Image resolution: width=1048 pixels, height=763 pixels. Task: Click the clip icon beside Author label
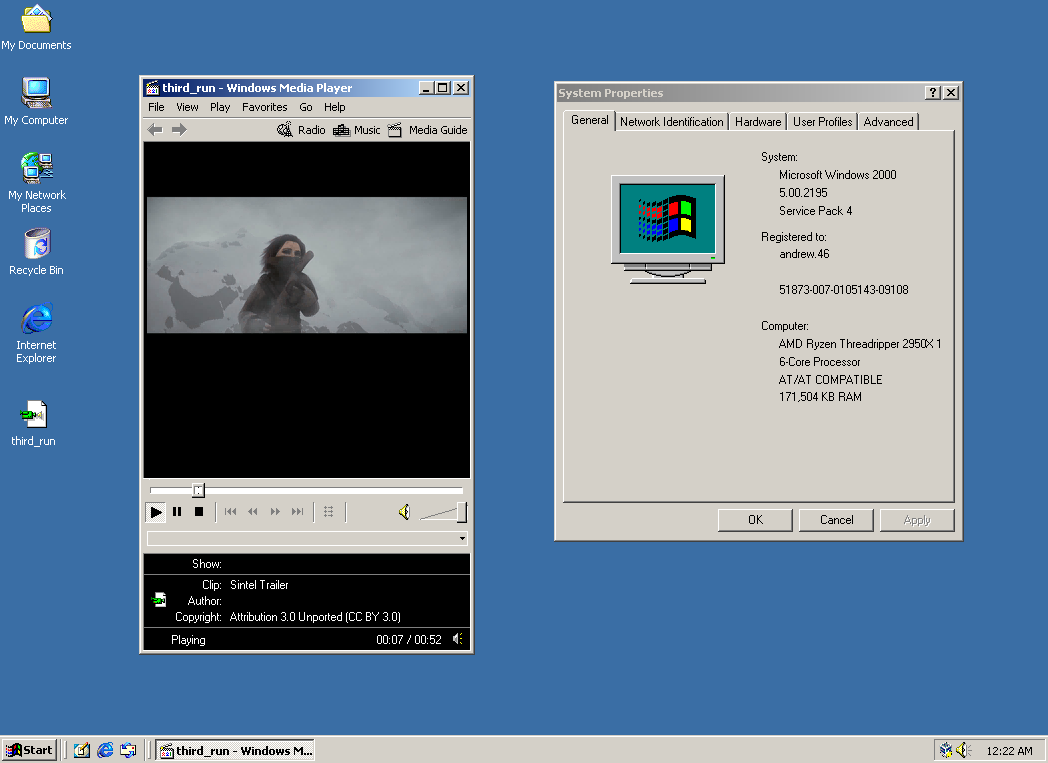point(159,599)
